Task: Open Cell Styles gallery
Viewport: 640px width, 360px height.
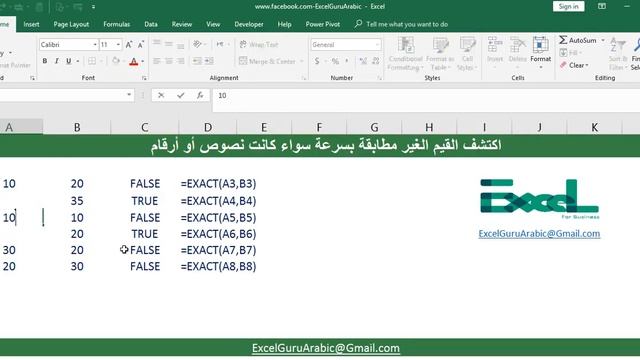Action: [467, 53]
